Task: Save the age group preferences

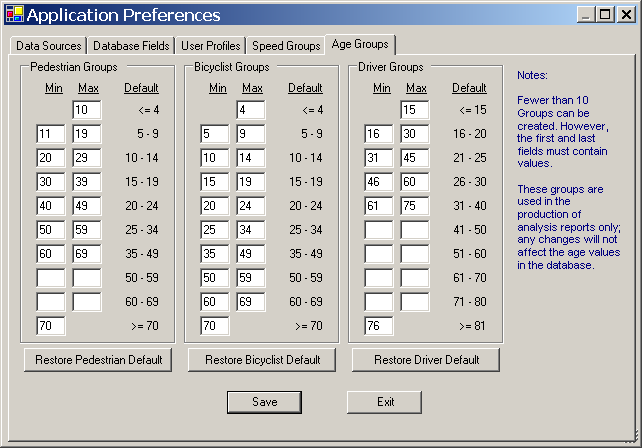Action: pyautogui.click(x=264, y=402)
